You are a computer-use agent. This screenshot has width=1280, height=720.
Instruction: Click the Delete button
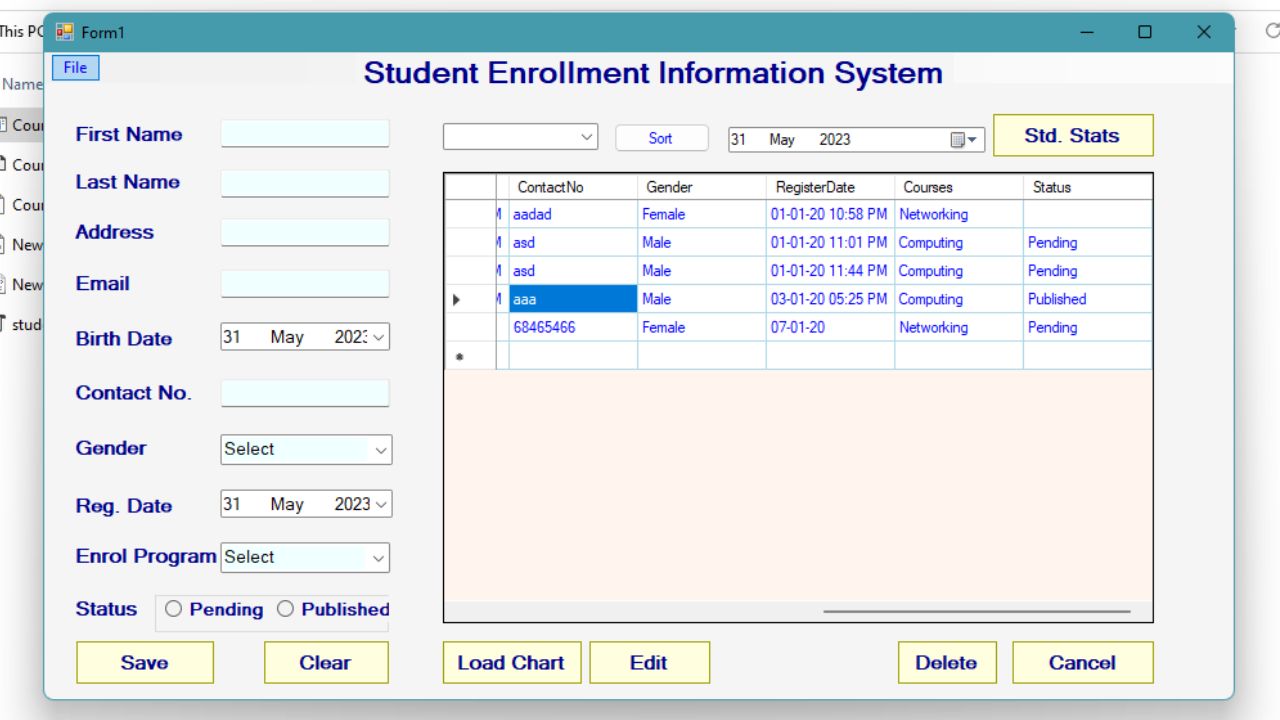click(946, 662)
